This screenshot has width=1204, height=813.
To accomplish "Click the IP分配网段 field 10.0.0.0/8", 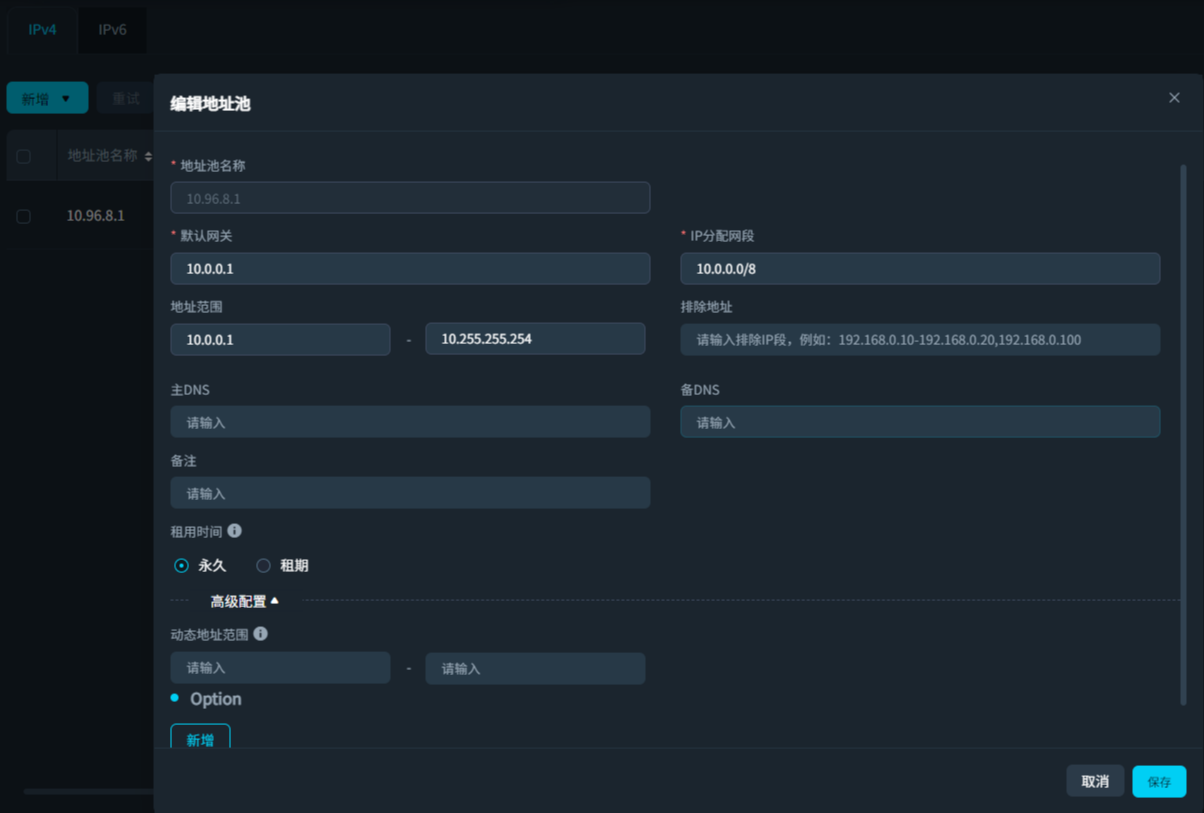I will tap(920, 269).
